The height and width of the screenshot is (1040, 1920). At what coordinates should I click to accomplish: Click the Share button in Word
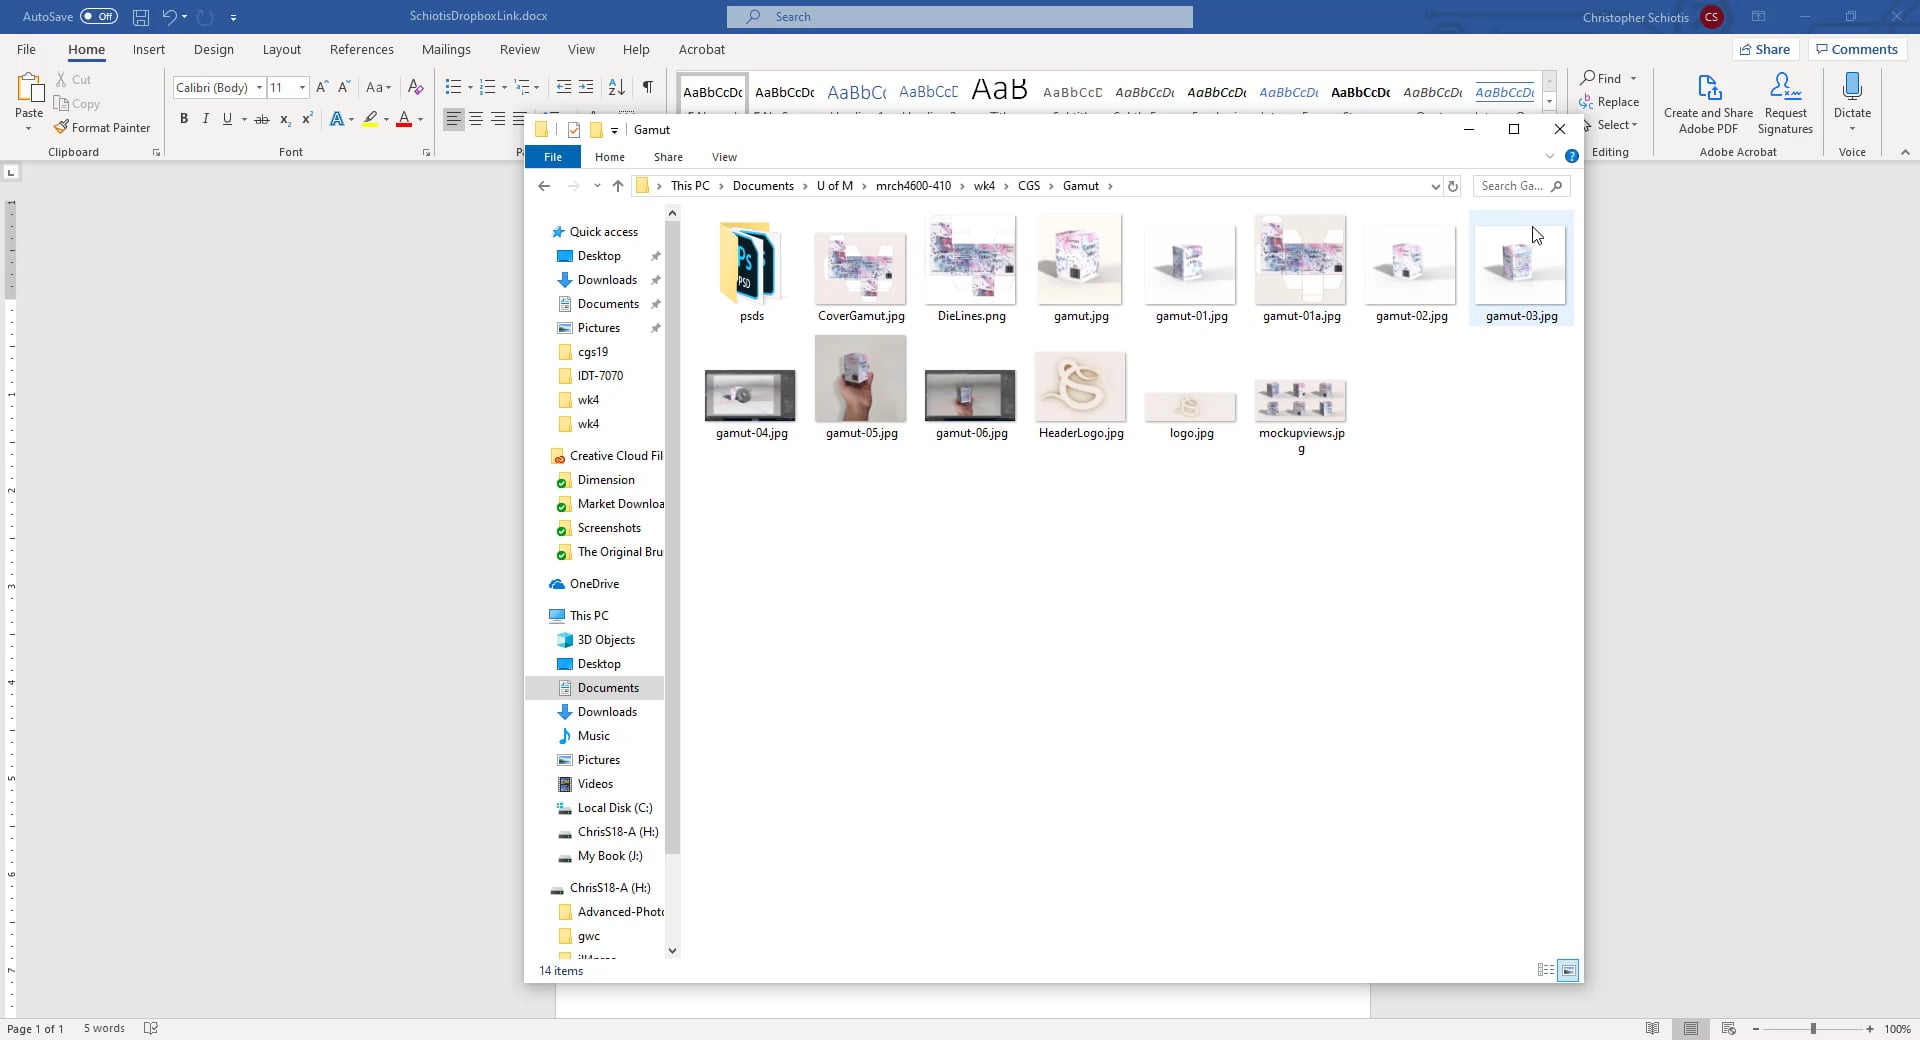(1765, 49)
